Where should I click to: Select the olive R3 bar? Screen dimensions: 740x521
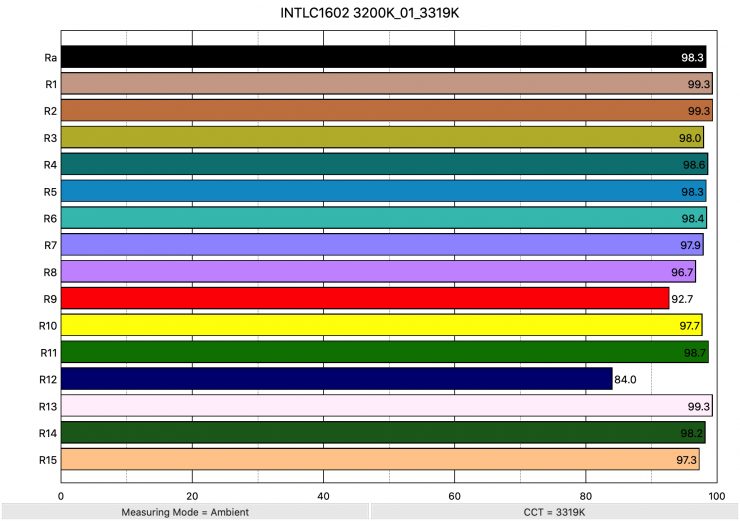pos(382,137)
